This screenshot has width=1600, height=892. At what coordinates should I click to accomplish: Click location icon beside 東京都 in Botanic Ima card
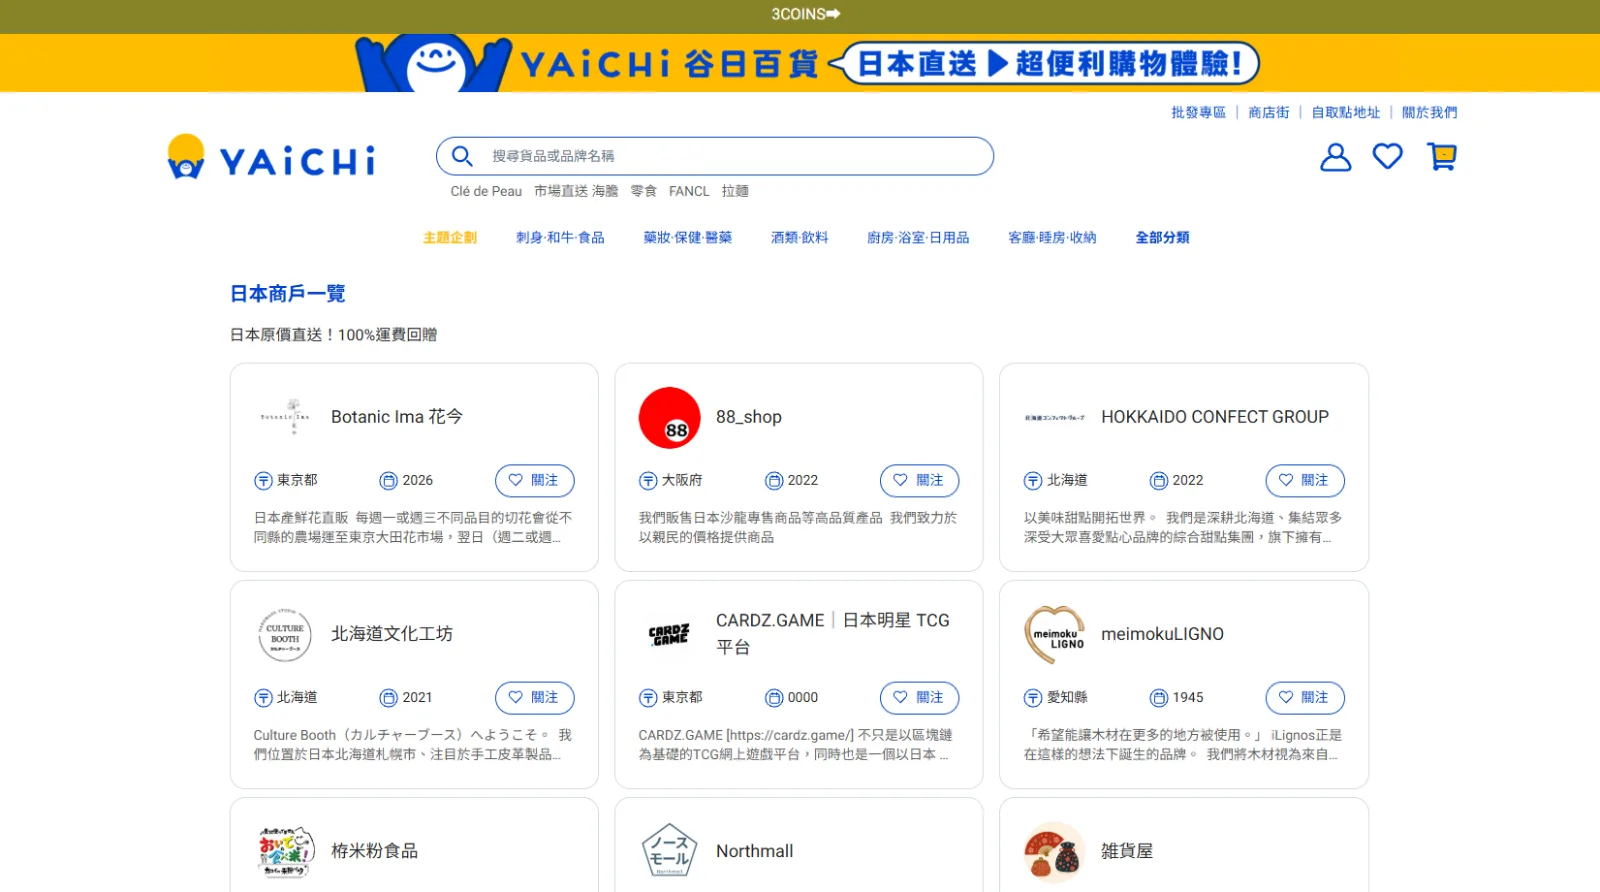263,481
